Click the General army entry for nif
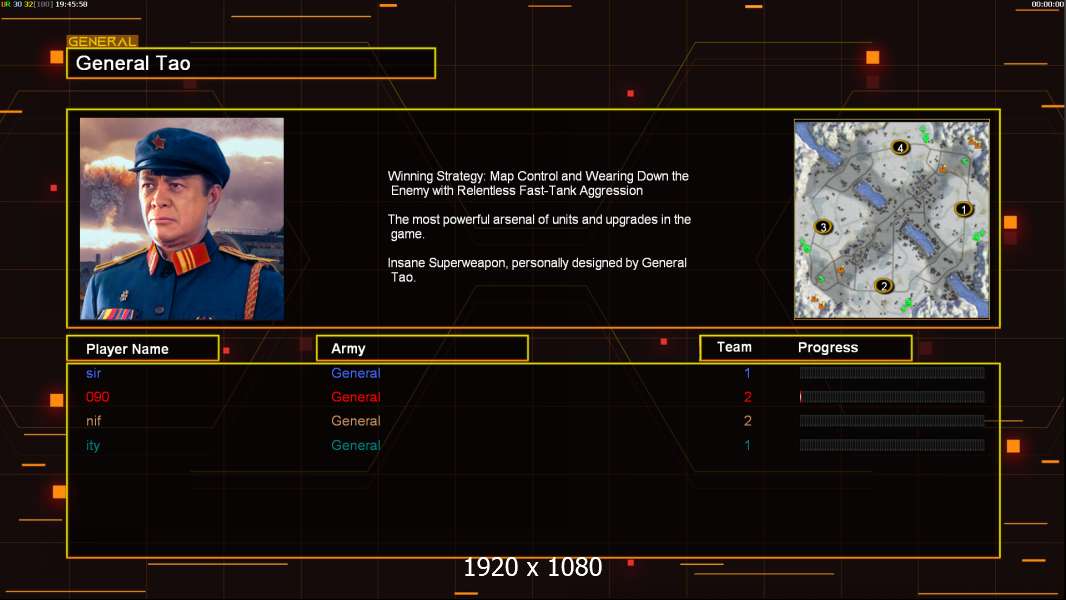This screenshot has height=600, width=1066. coord(356,421)
